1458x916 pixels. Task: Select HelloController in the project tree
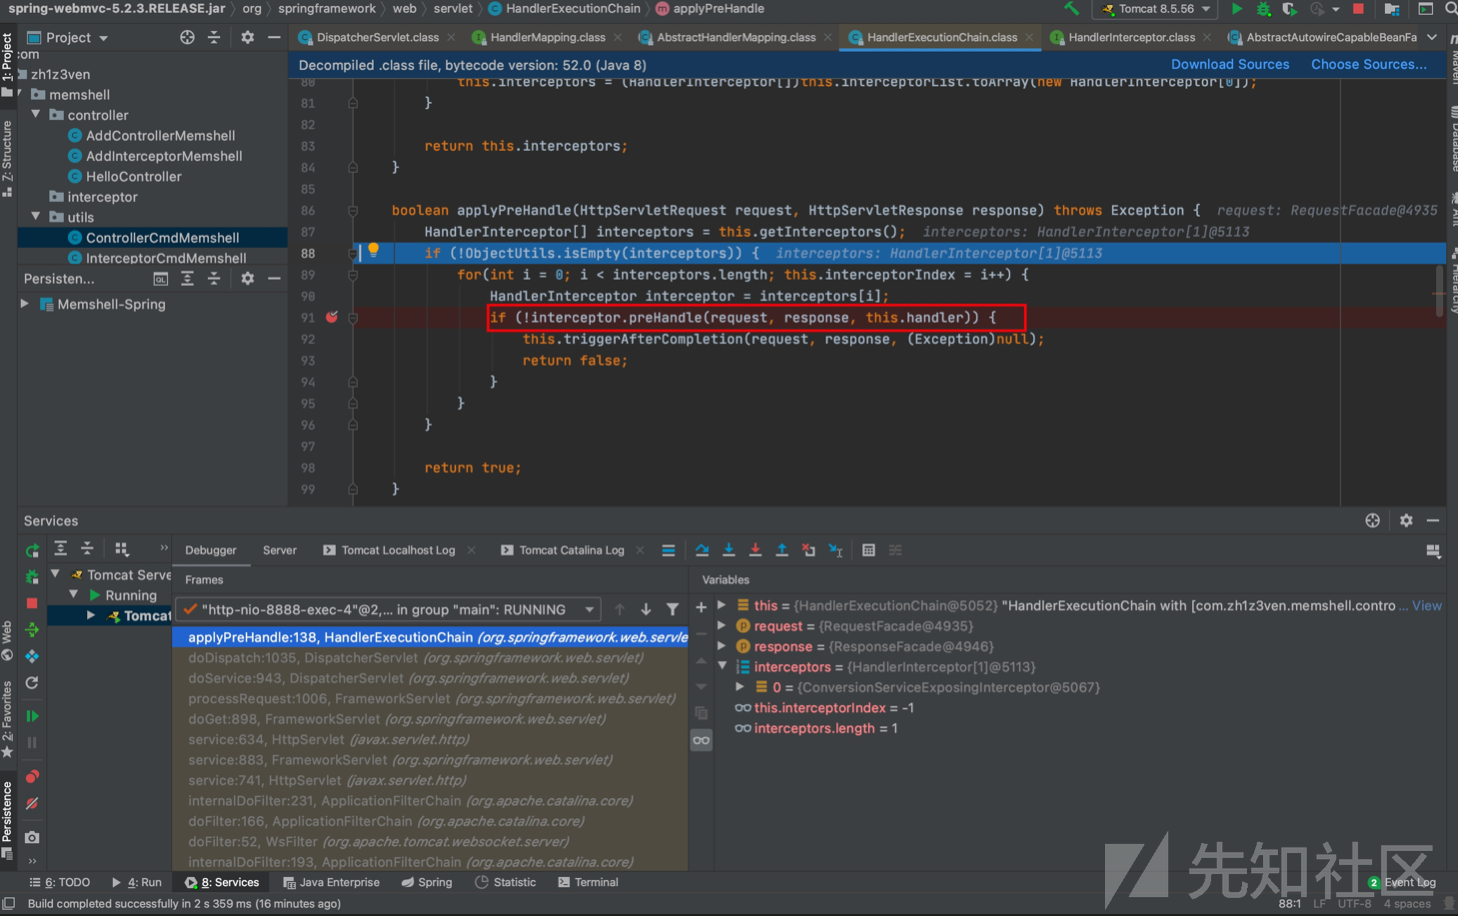tap(133, 176)
